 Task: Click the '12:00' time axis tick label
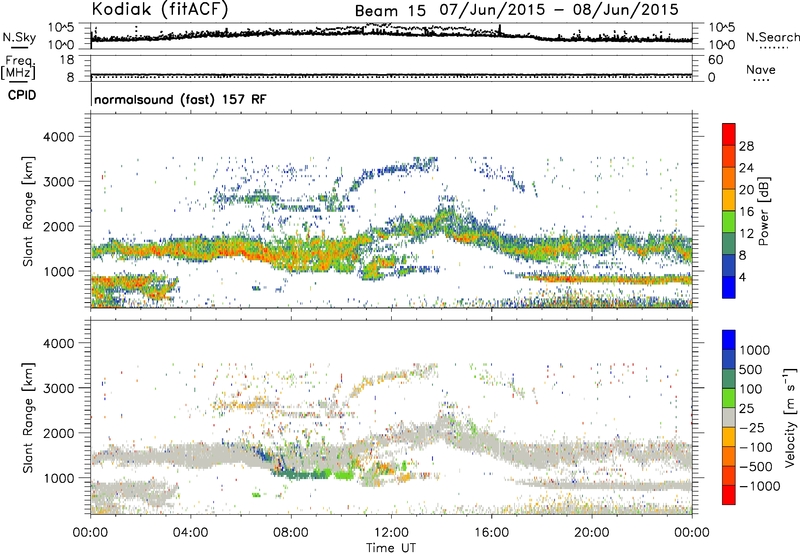click(391, 533)
